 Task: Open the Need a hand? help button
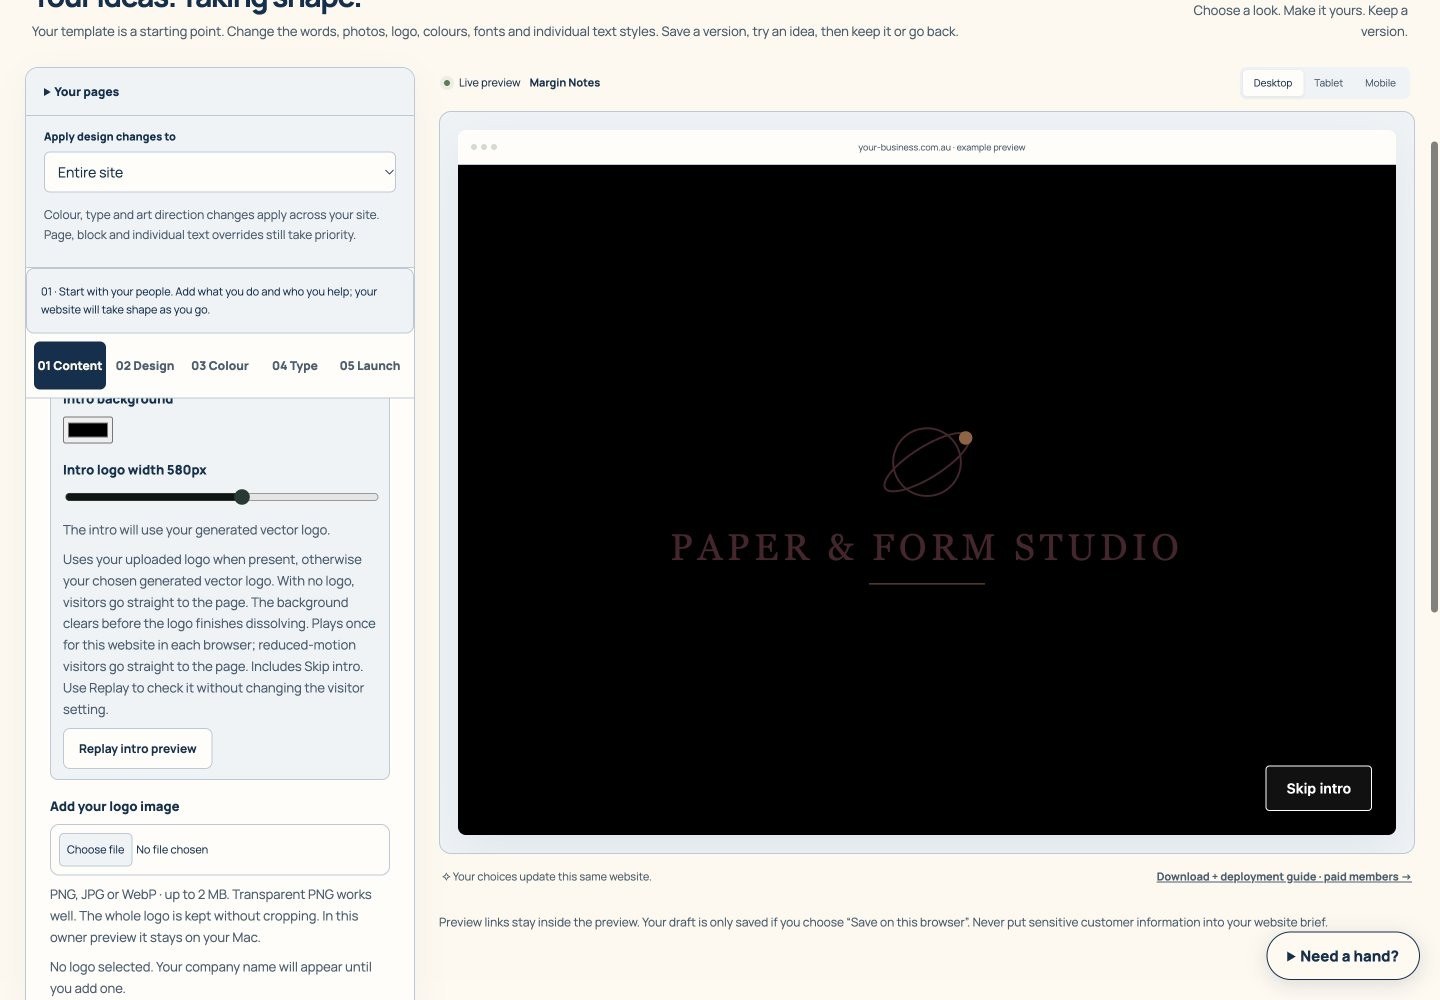click(1343, 956)
